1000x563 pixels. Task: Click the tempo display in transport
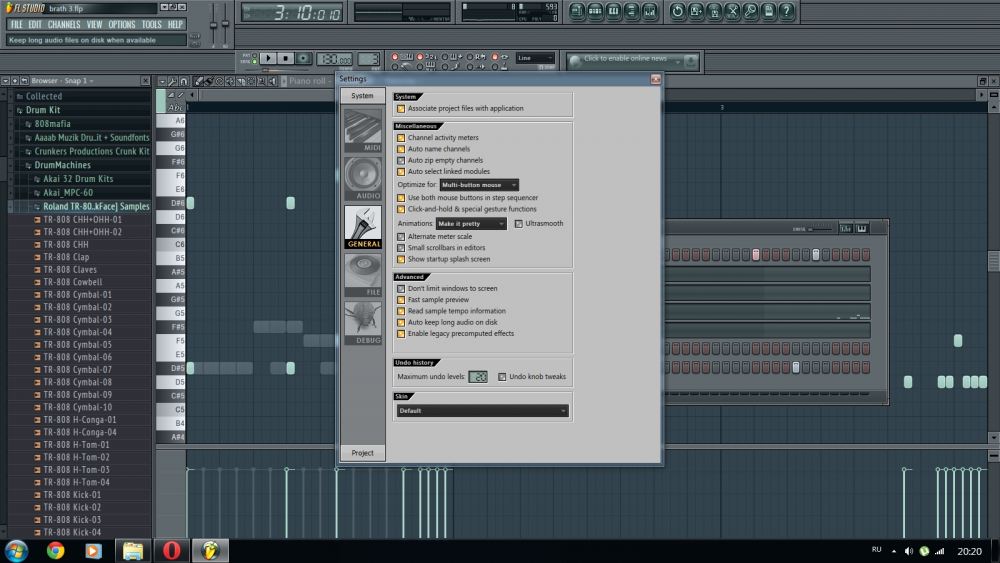click(334, 59)
